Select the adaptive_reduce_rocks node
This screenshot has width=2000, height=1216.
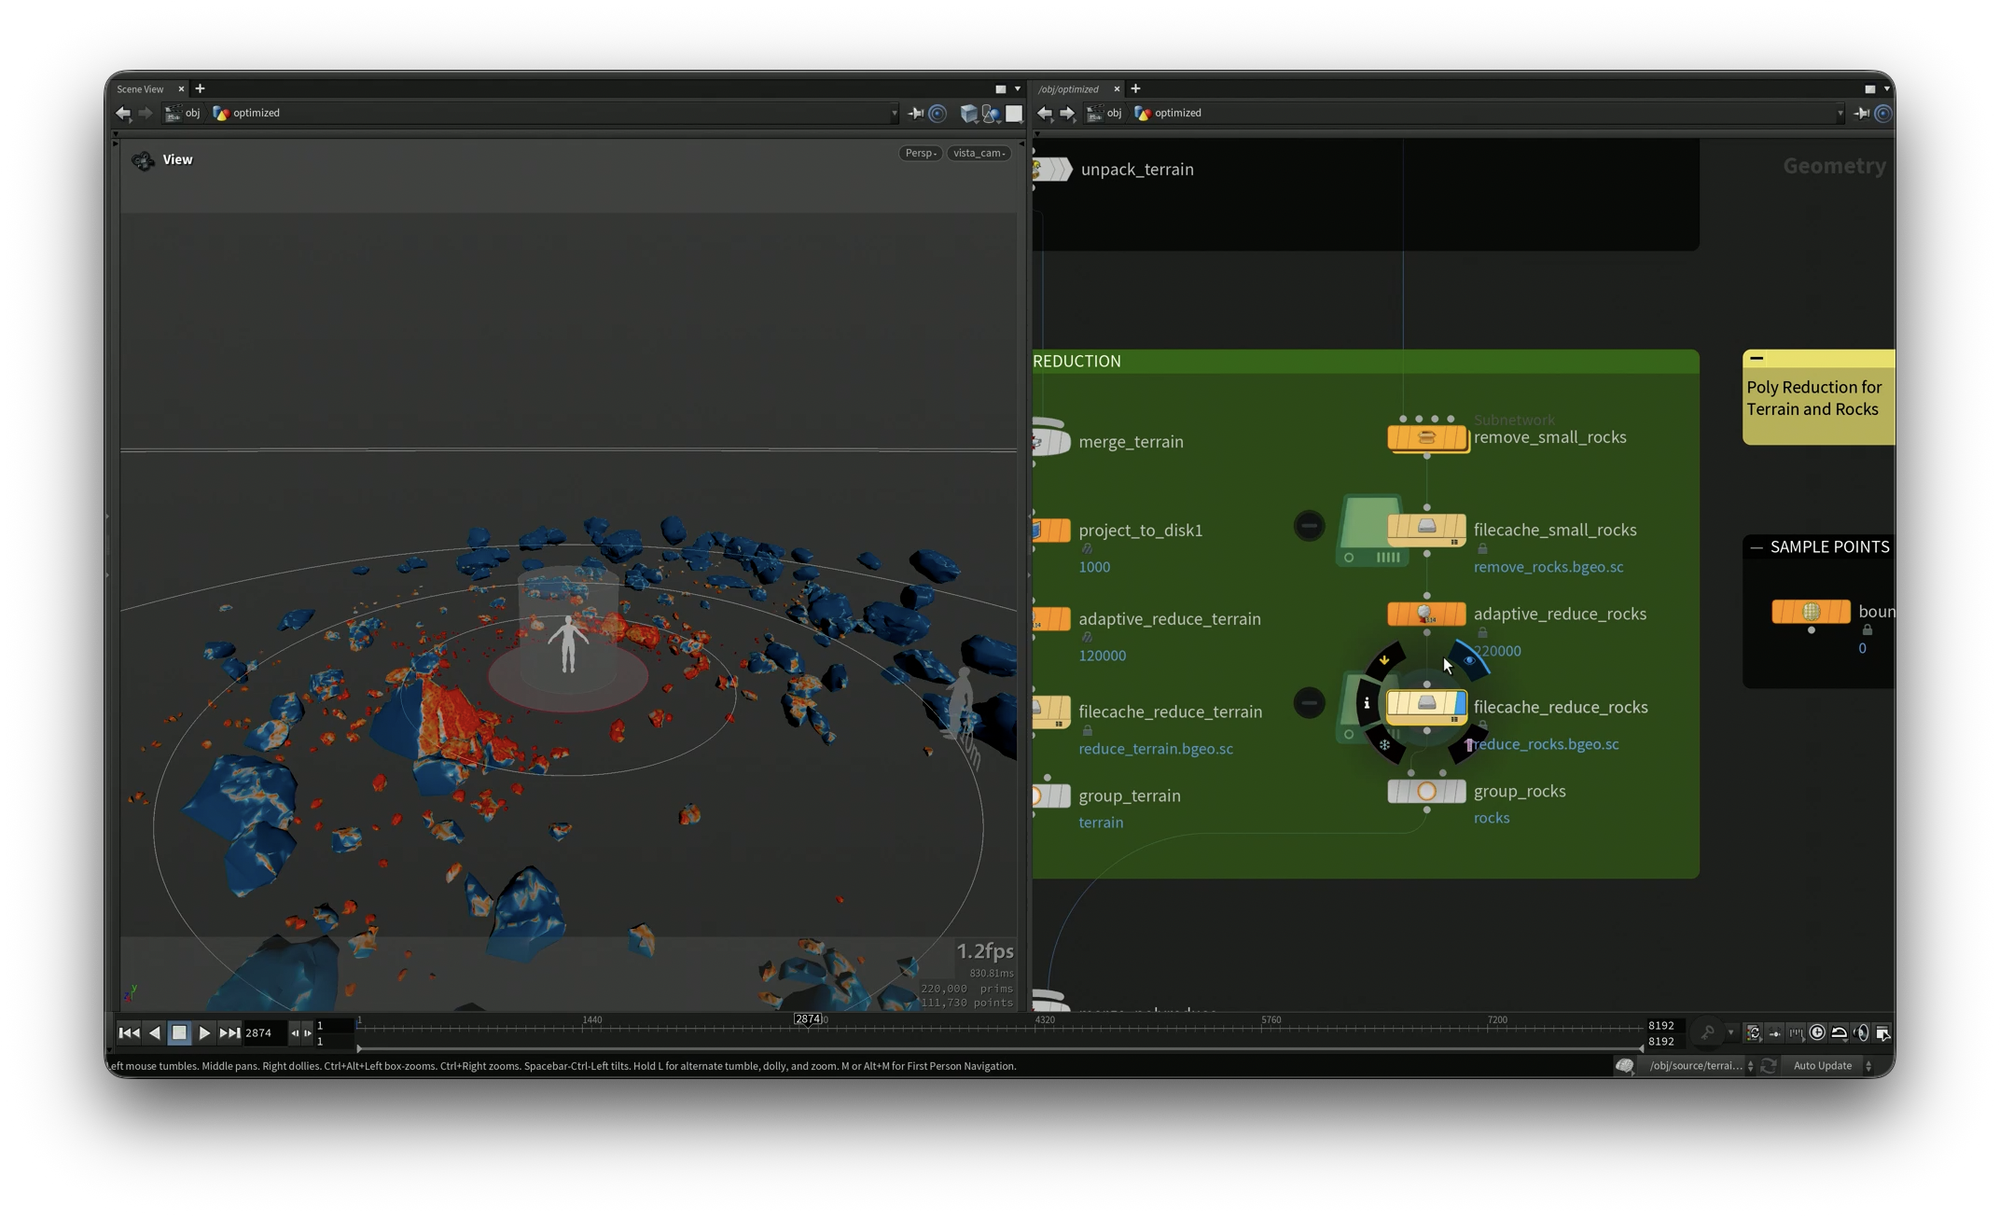click(x=1427, y=614)
